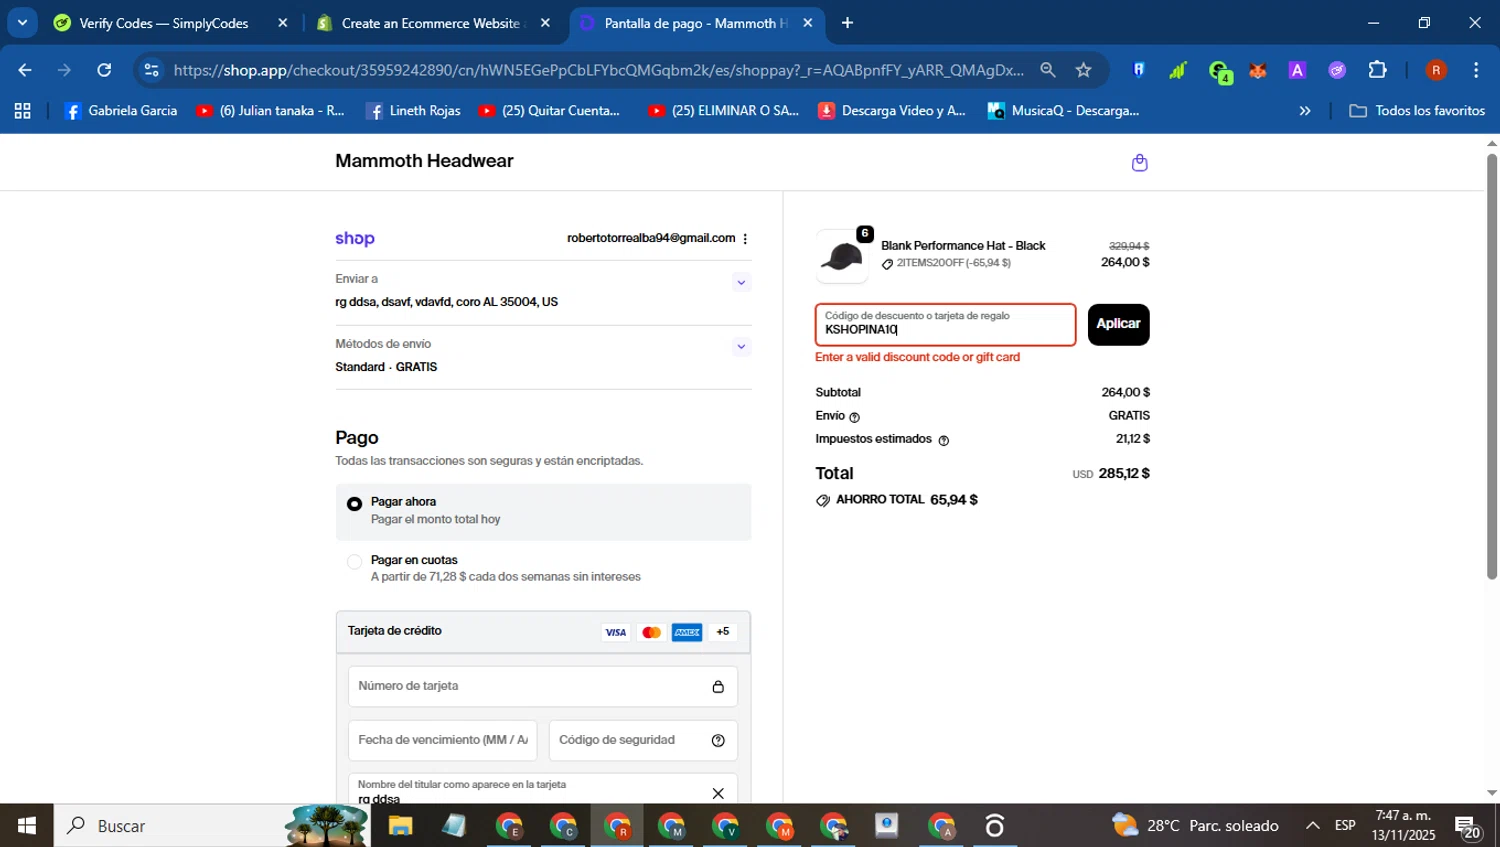Click the browser address bar URL
Image resolution: width=1500 pixels, height=847 pixels.
click(x=598, y=70)
